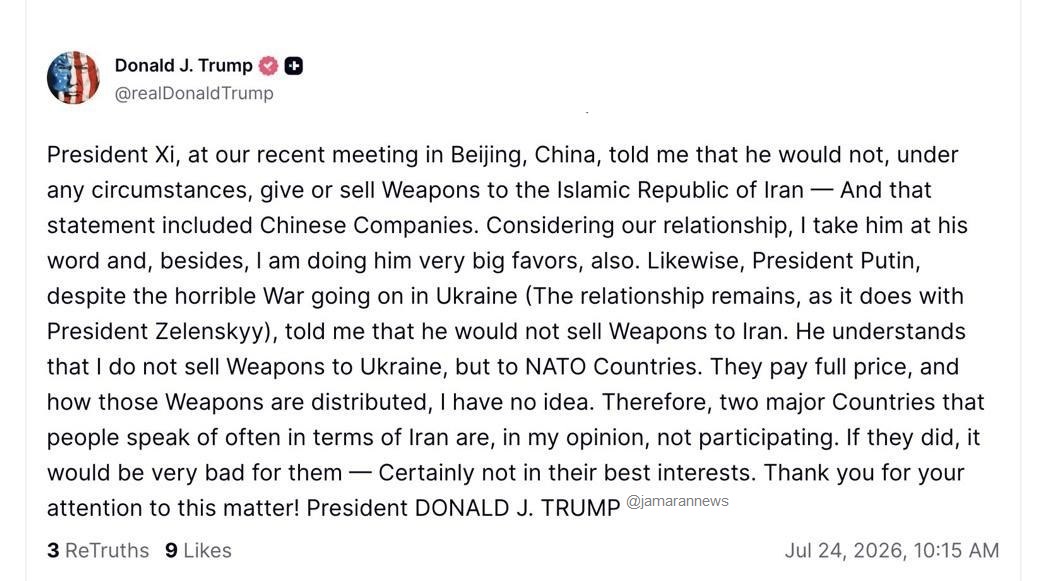This screenshot has height=581, width=1038.
Task: Click the signature "President DONALD J. TRUMP"
Action: tap(463, 508)
